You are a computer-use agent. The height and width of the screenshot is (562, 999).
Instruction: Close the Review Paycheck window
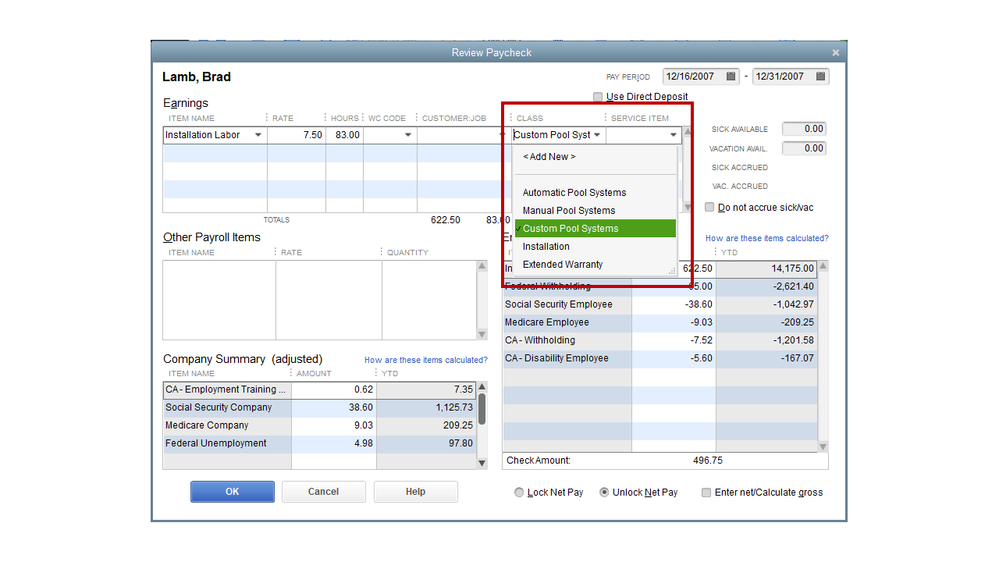[x=835, y=53]
